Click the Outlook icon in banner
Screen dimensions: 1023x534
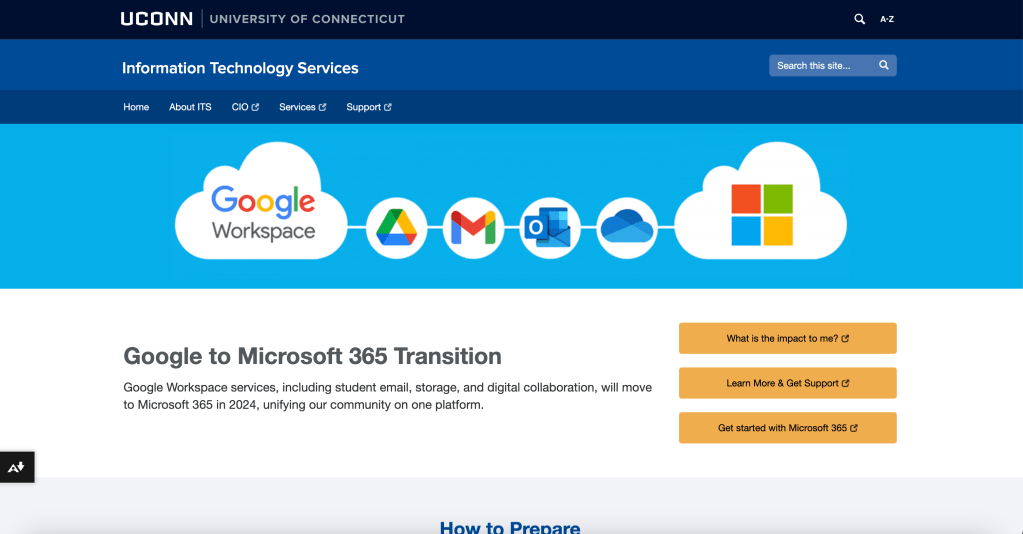(x=550, y=228)
